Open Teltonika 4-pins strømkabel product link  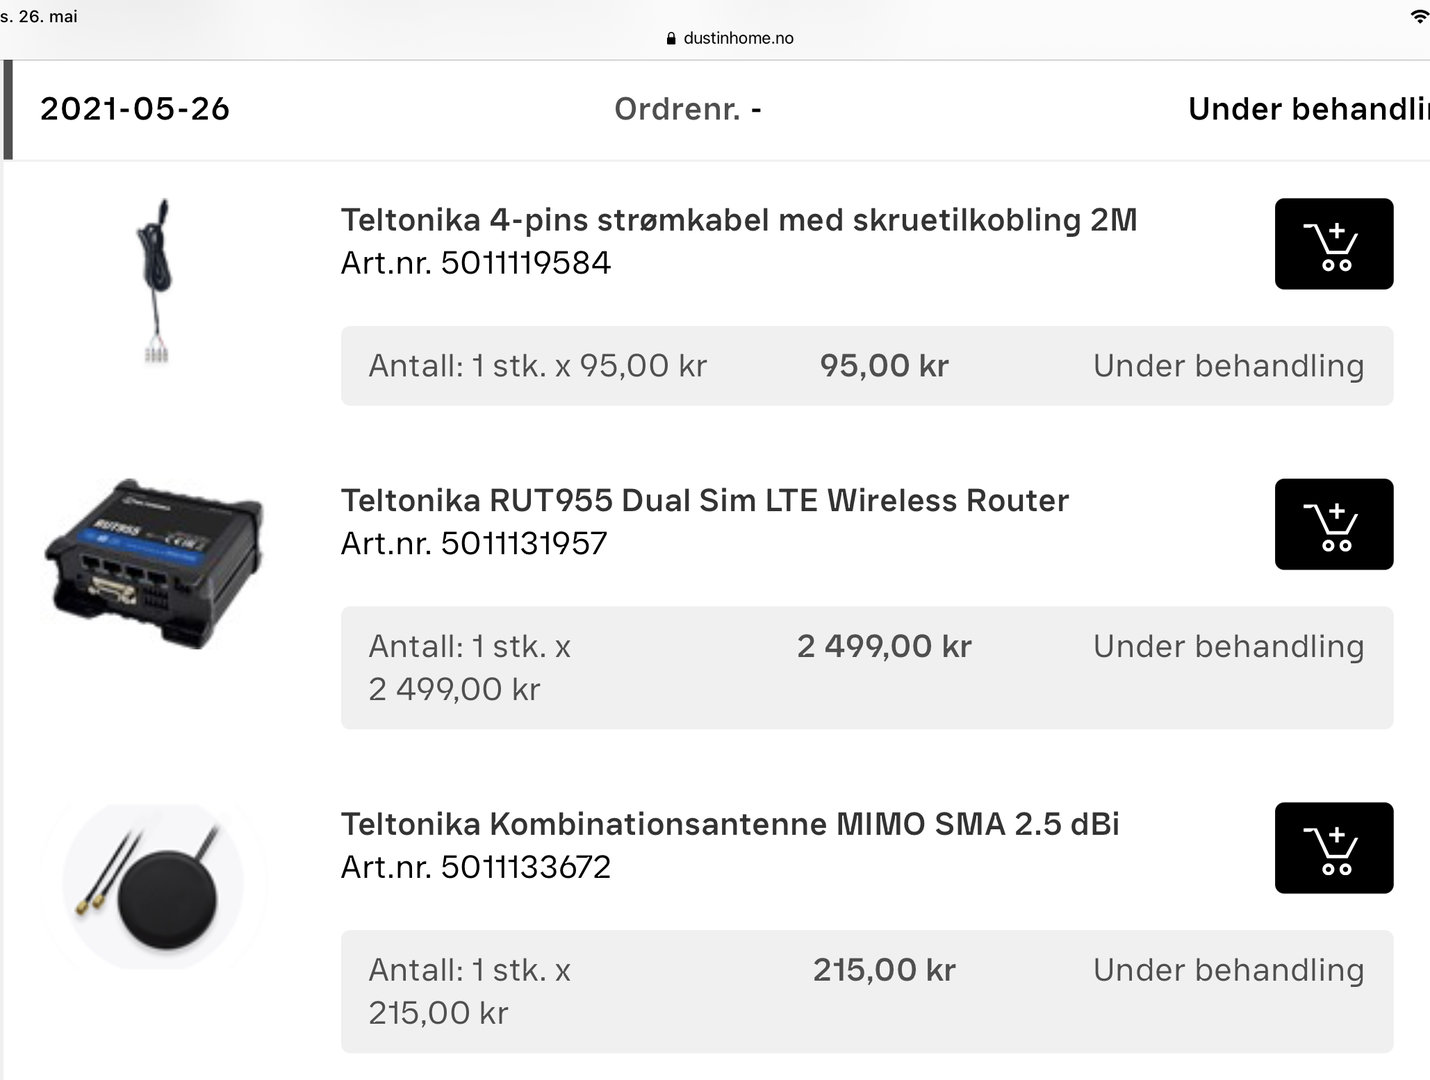click(739, 220)
